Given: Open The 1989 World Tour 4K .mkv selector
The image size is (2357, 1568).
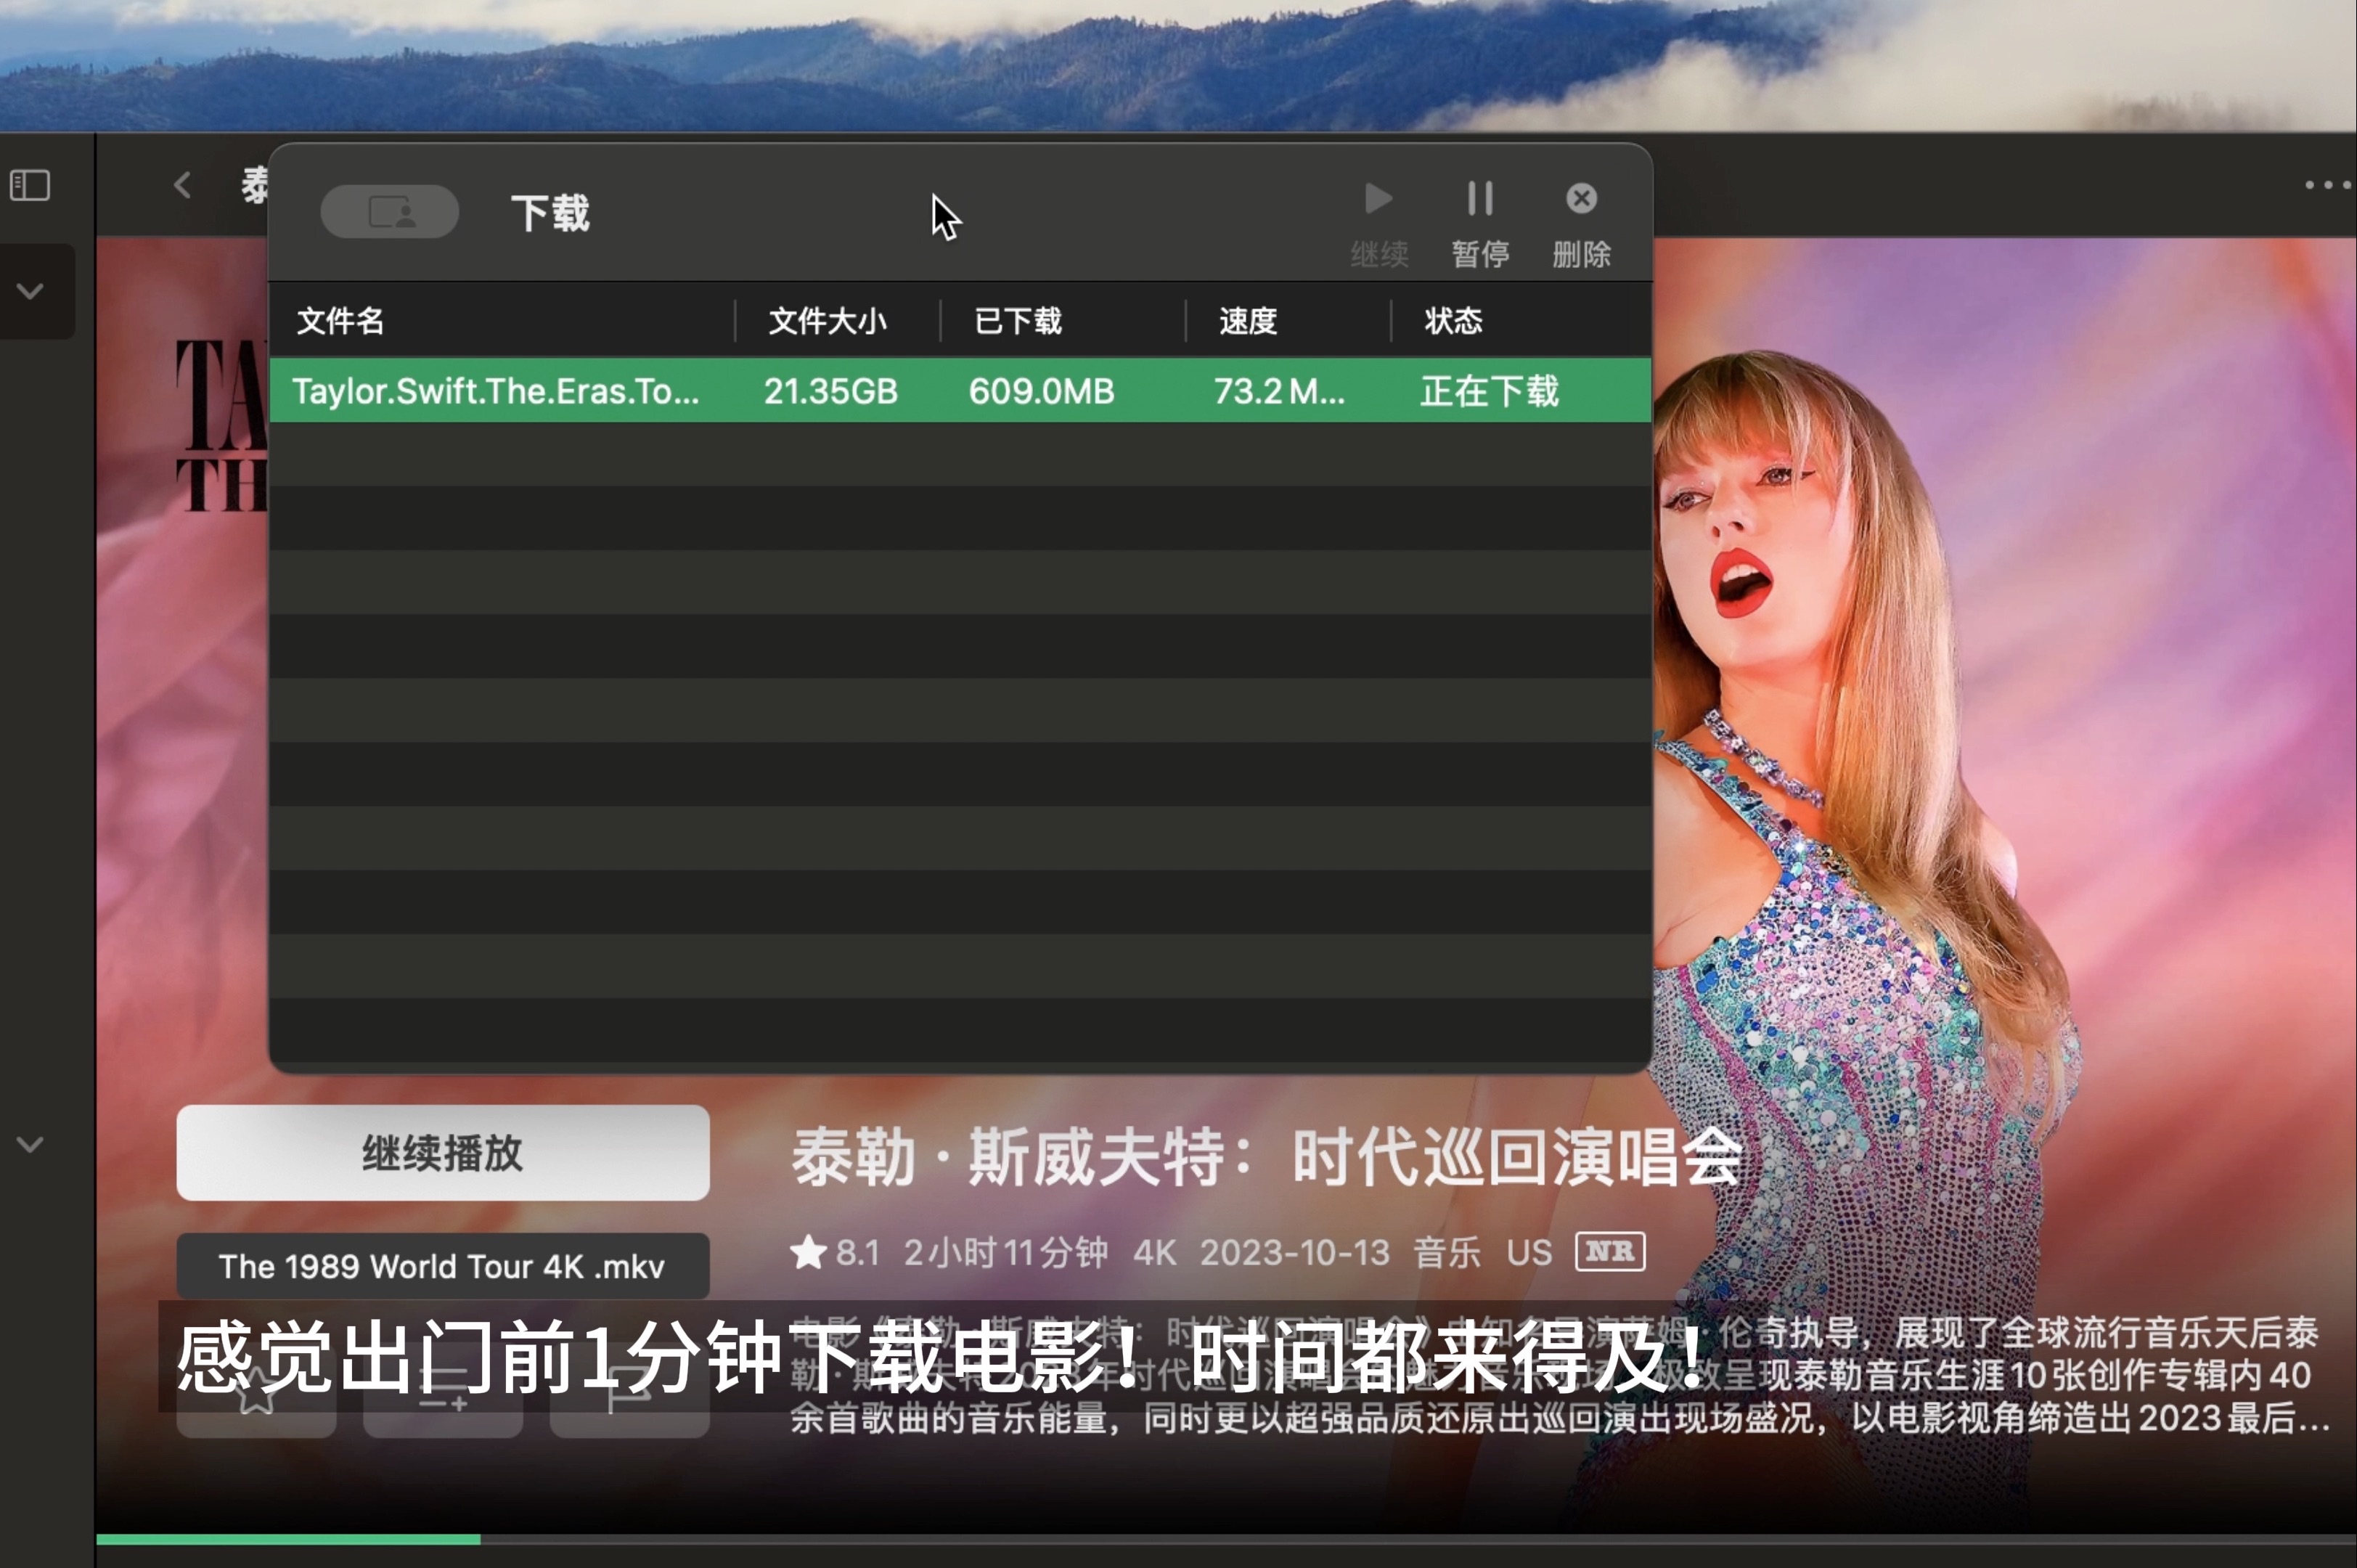Looking at the screenshot, I should point(443,1266).
